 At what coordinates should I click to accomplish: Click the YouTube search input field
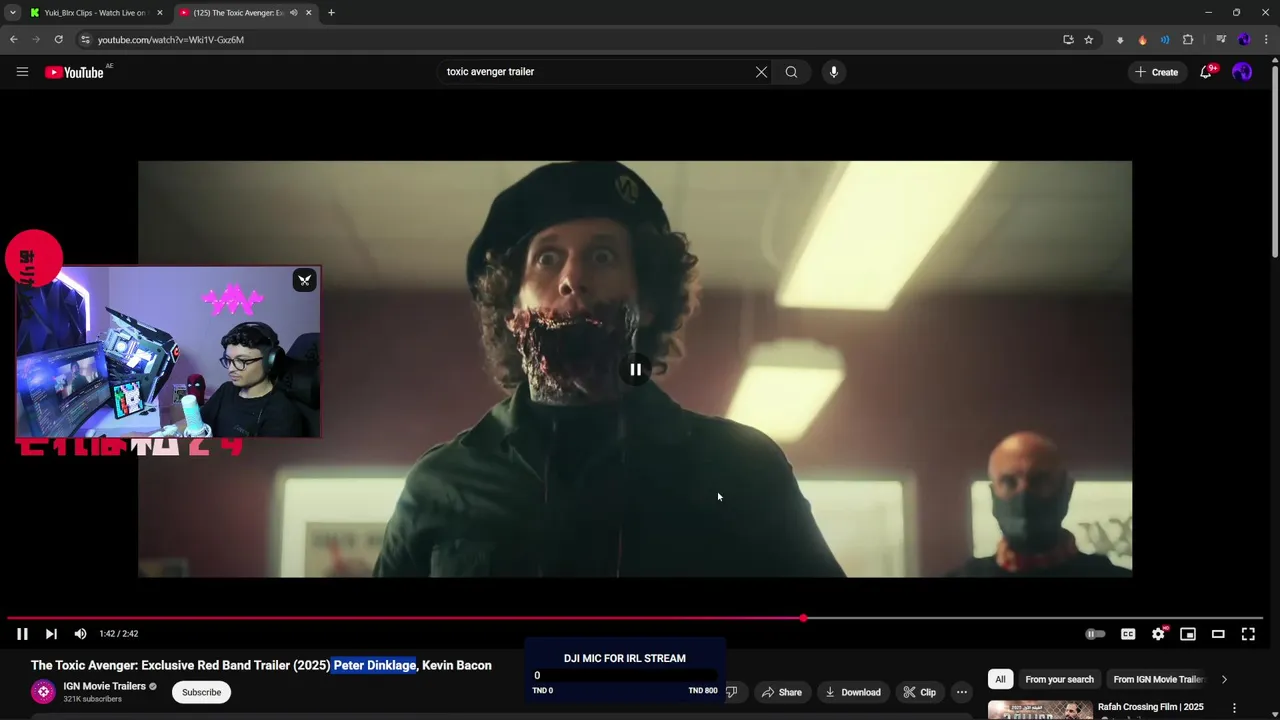(x=595, y=72)
